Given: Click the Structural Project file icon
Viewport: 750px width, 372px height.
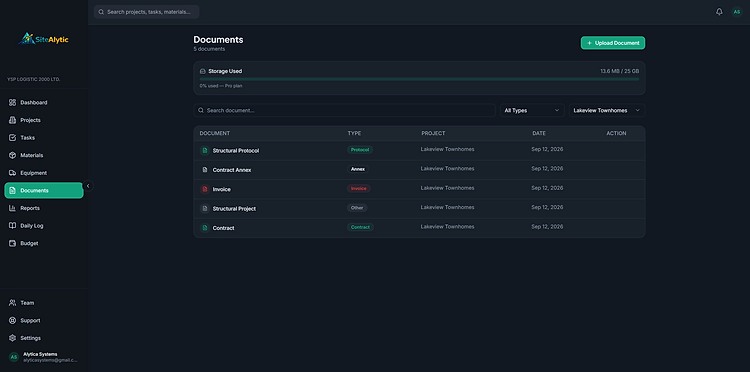Looking at the screenshot, I should pyautogui.click(x=205, y=208).
